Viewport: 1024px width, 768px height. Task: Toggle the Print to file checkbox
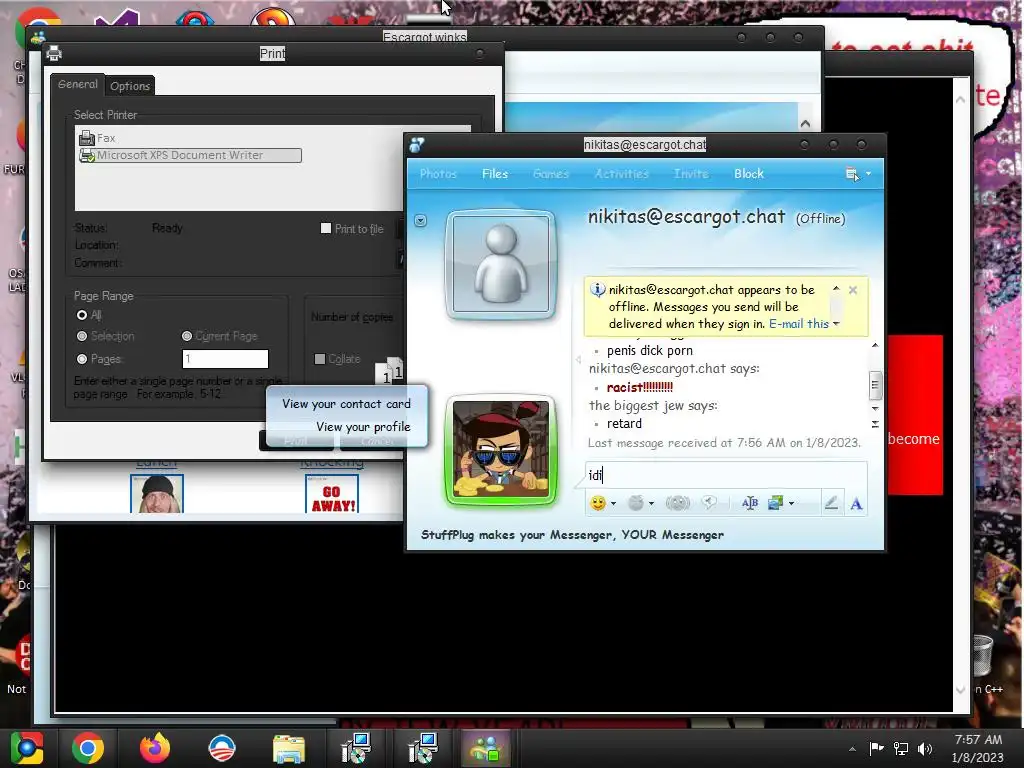pyautogui.click(x=326, y=228)
